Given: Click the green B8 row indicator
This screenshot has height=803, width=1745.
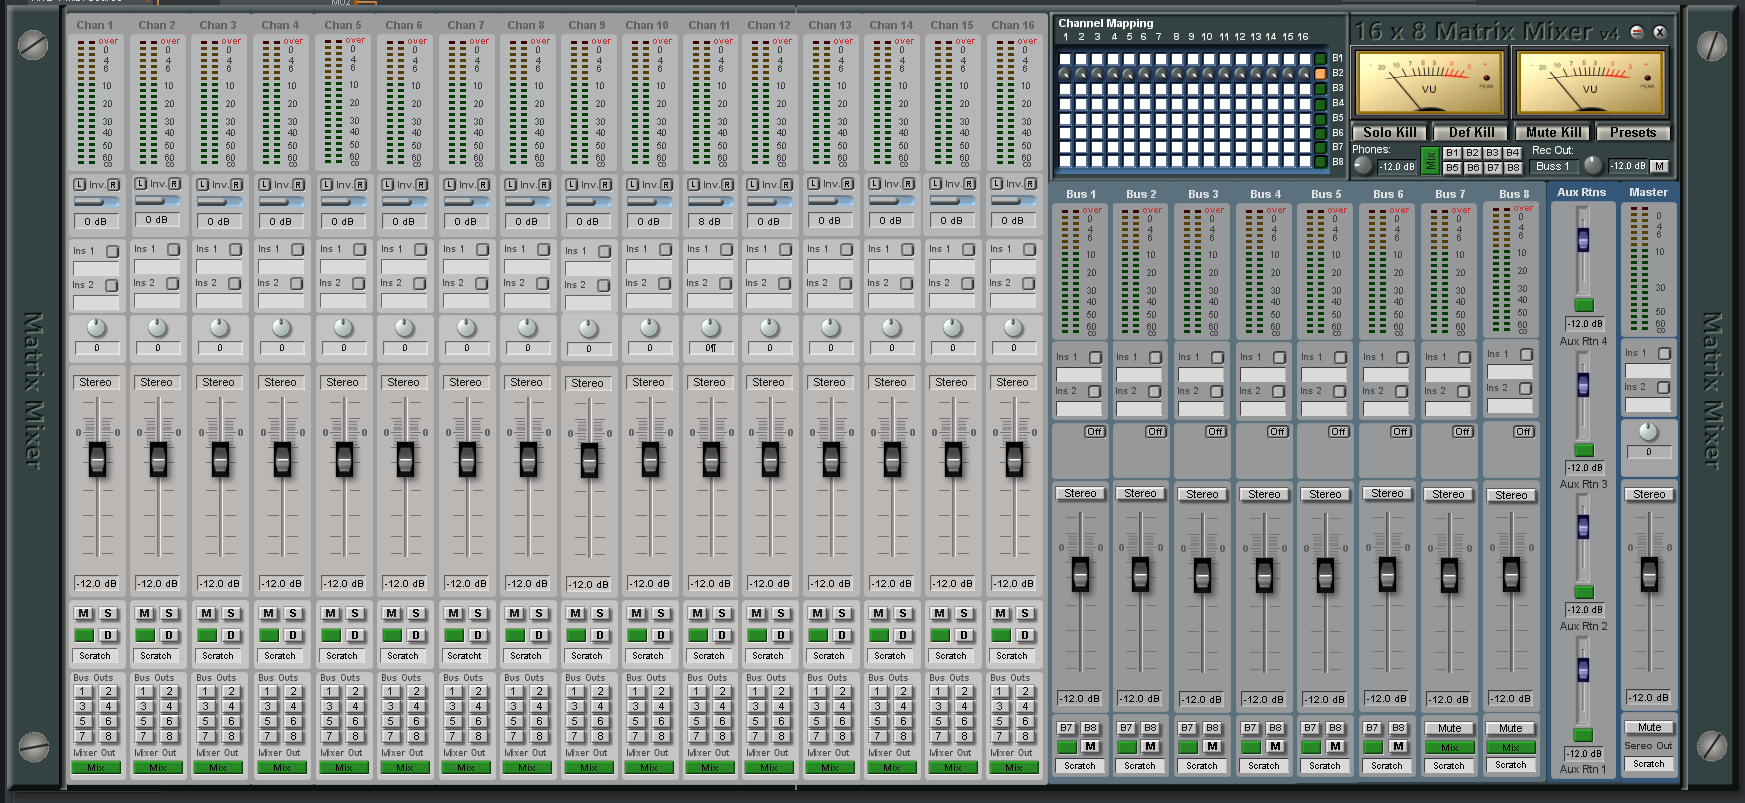Looking at the screenshot, I should [1320, 162].
